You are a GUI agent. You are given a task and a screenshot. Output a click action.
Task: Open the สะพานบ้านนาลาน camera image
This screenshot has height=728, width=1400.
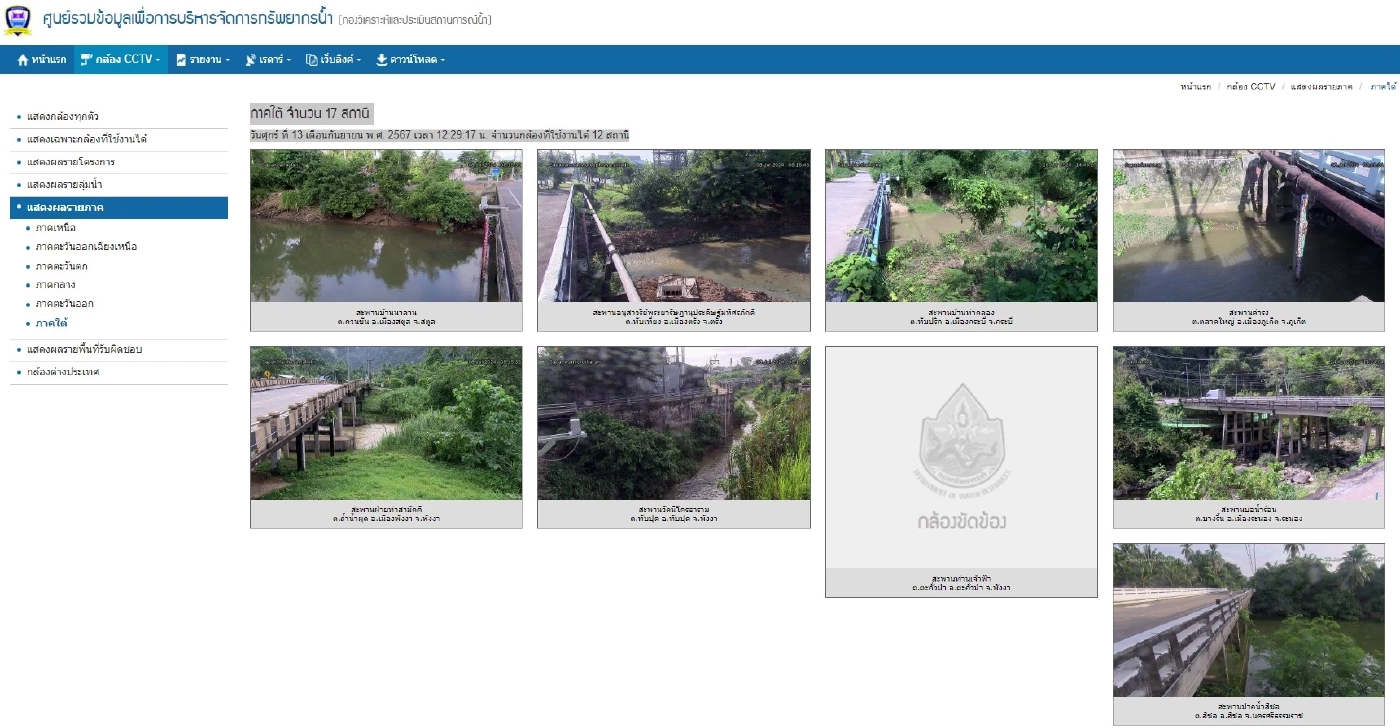coord(386,226)
